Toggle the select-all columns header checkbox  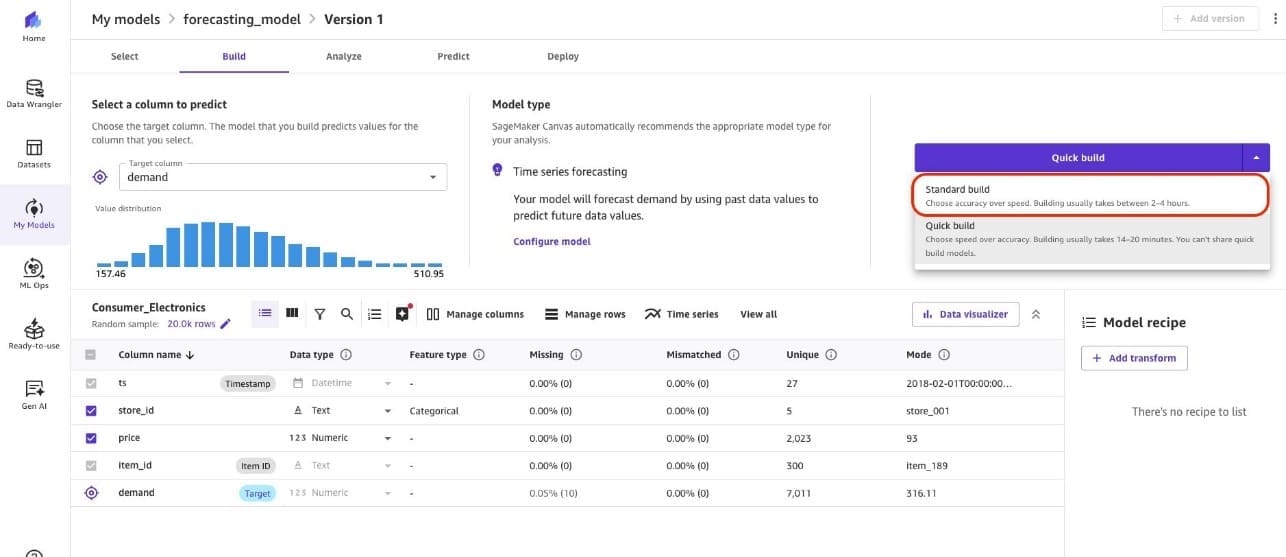click(92, 355)
